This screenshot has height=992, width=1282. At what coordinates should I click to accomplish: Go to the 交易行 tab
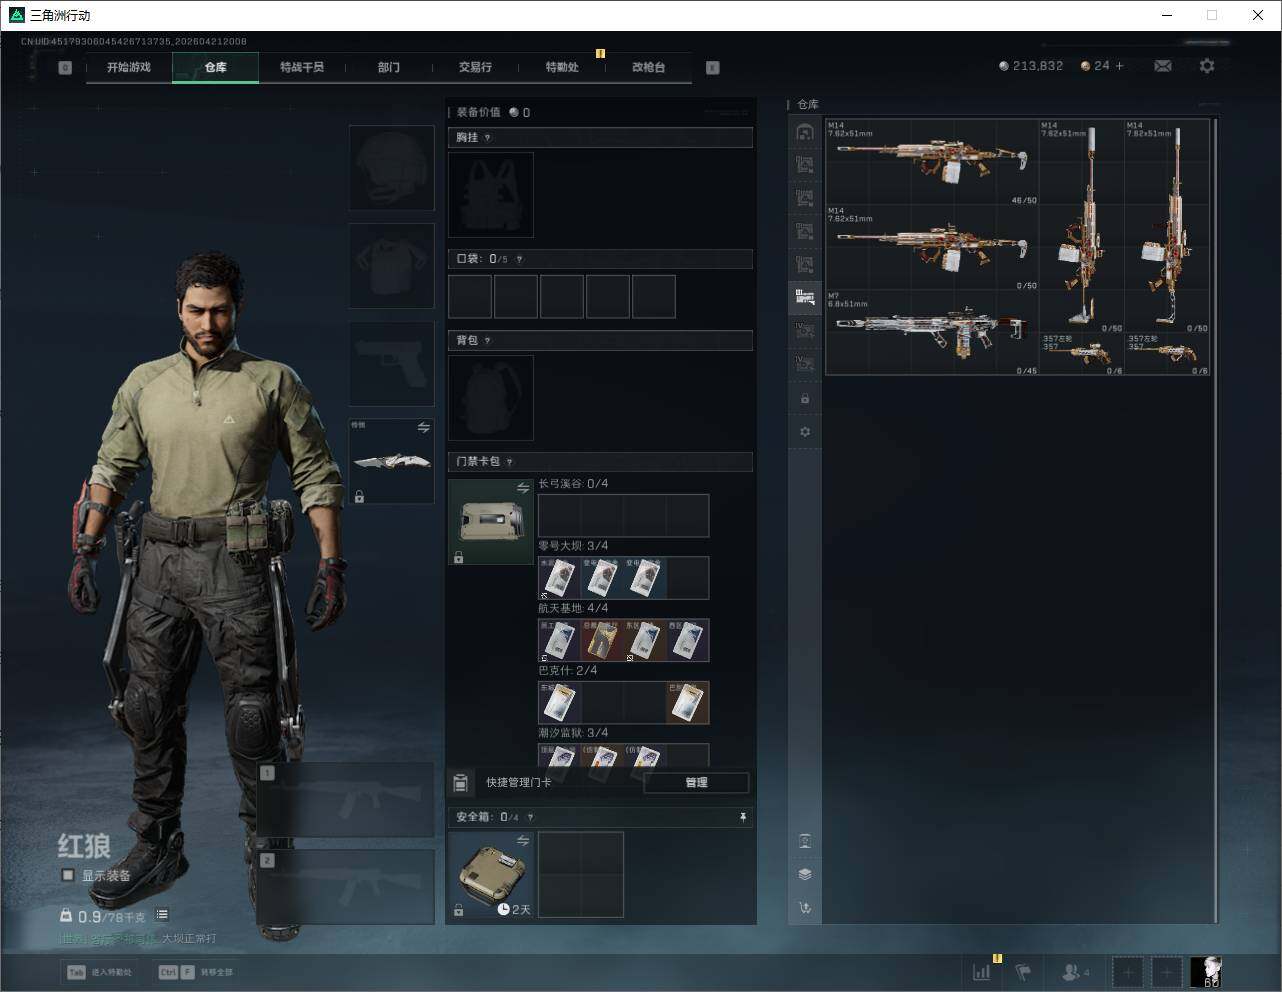coord(475,67)
